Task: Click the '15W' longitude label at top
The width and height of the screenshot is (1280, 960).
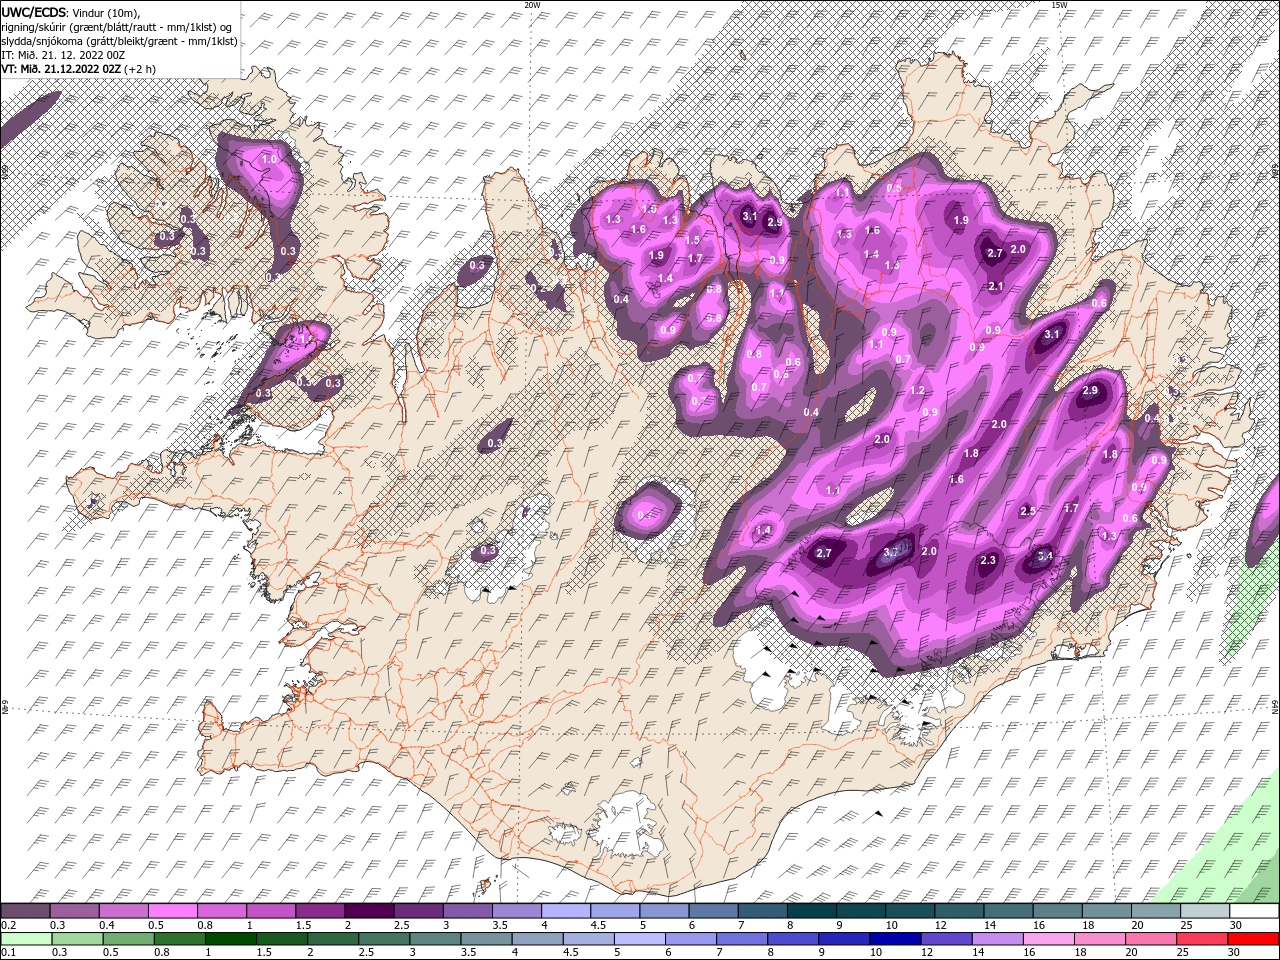Action: 1058,5
